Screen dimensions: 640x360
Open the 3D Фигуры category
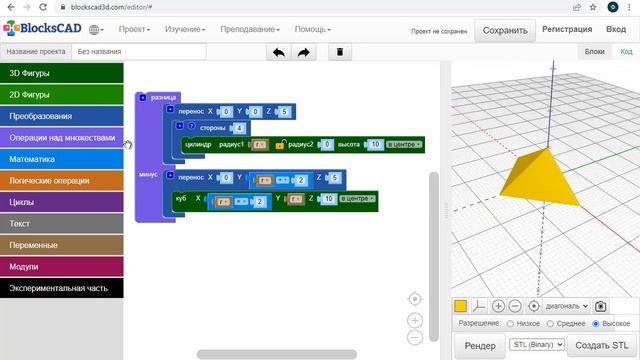pos(62,73)
